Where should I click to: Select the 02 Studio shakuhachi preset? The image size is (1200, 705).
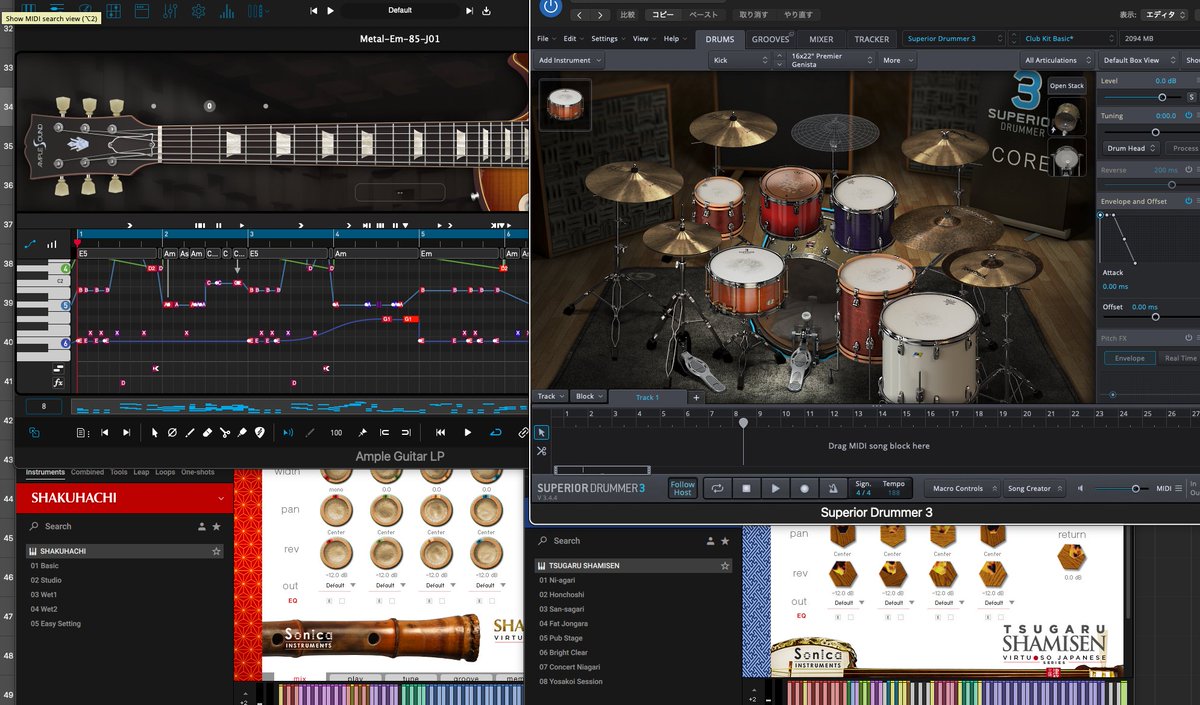tap(46, 580)
